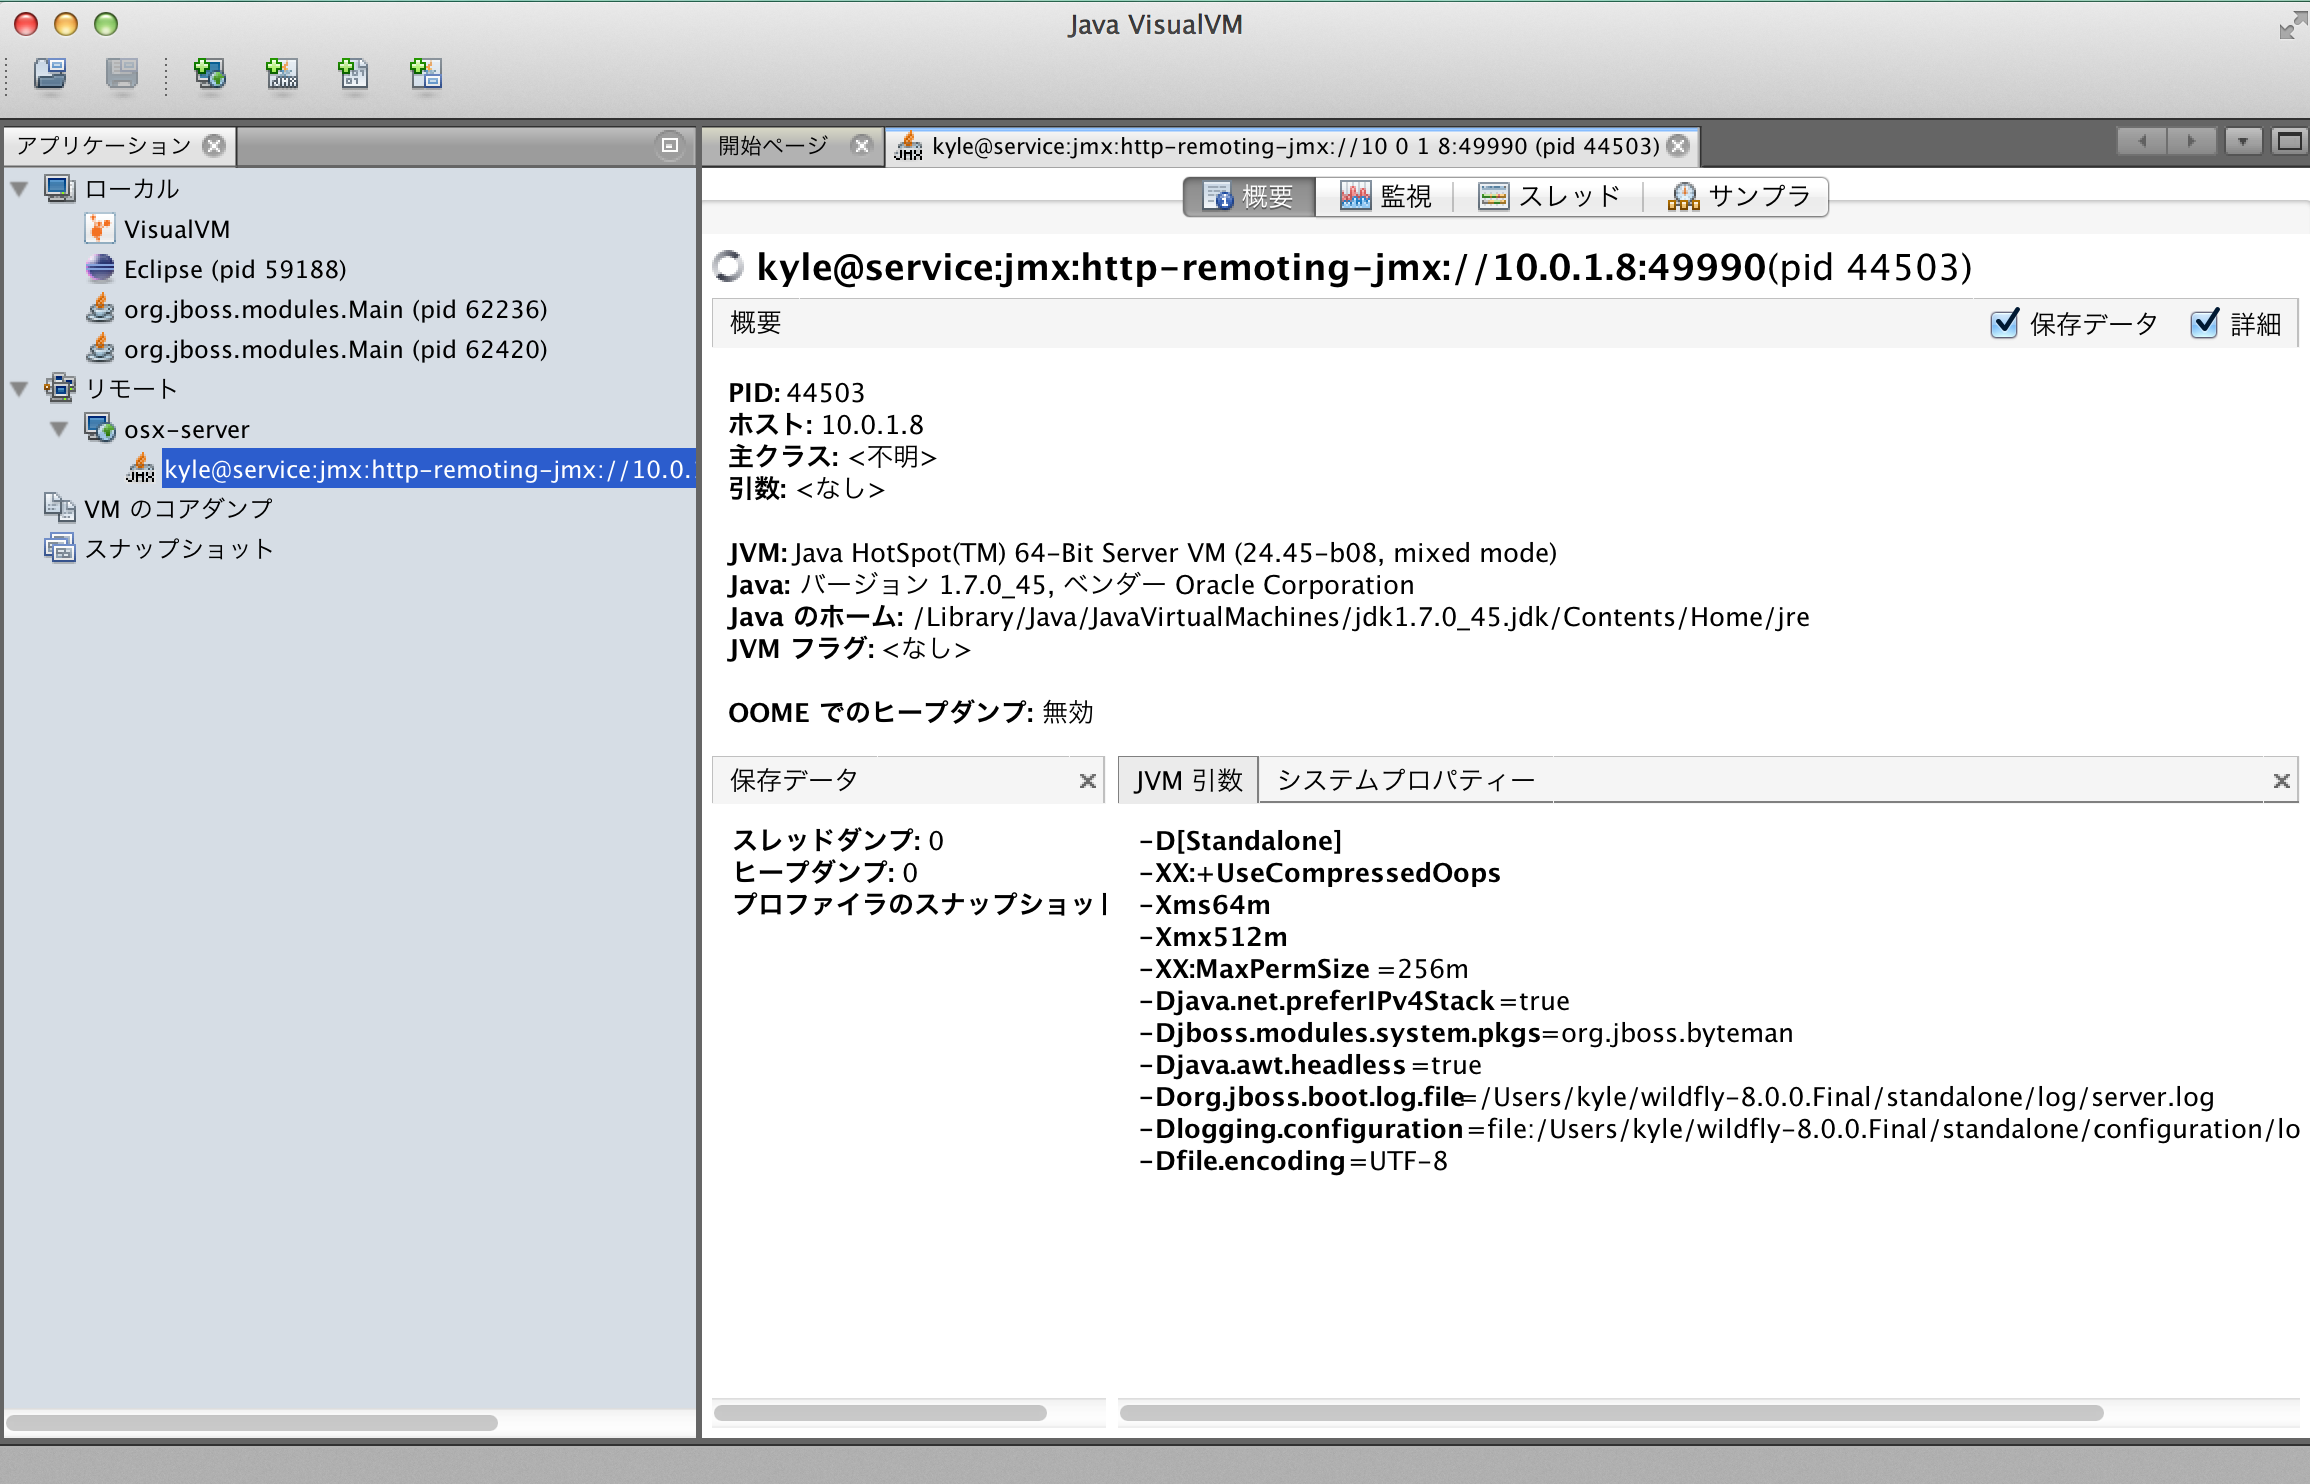Toggle the 詳細 checkbox

pos(2205,323)
